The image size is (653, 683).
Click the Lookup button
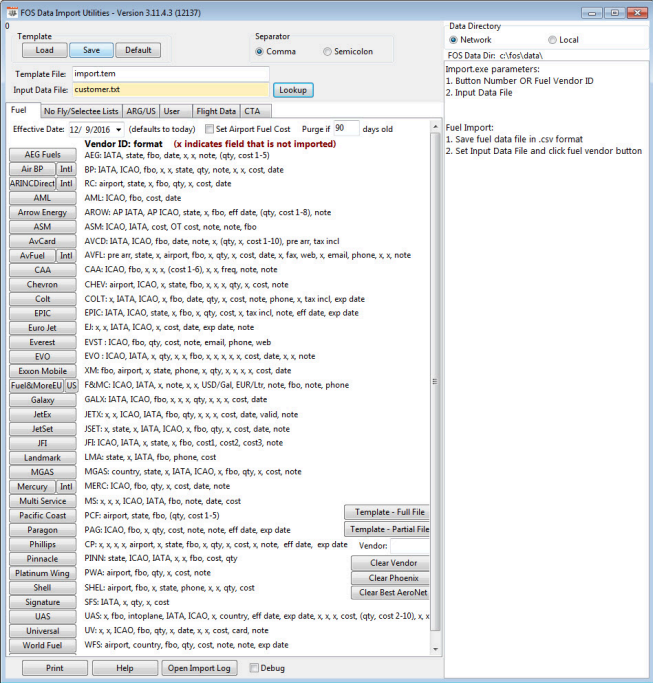(x=293, y=90)
